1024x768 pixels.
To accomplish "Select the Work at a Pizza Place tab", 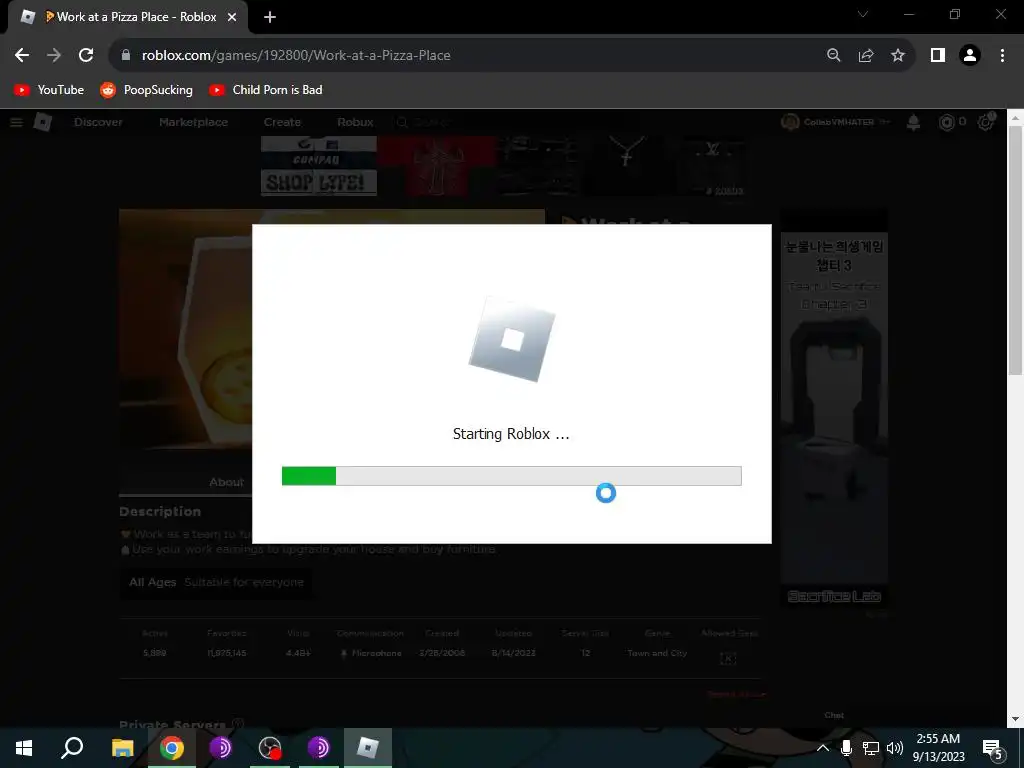I will [128, 17].
